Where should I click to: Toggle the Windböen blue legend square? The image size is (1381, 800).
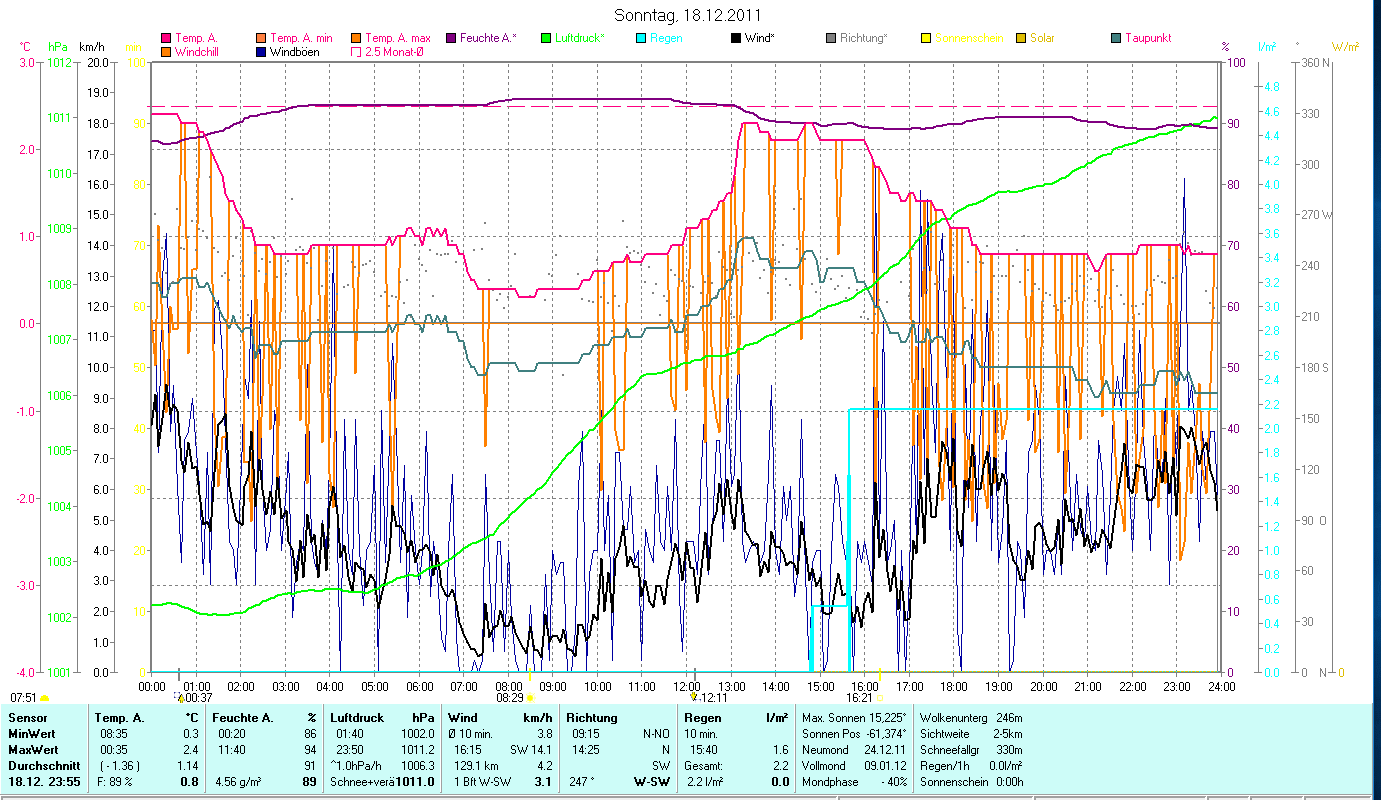tap(260, 51)
